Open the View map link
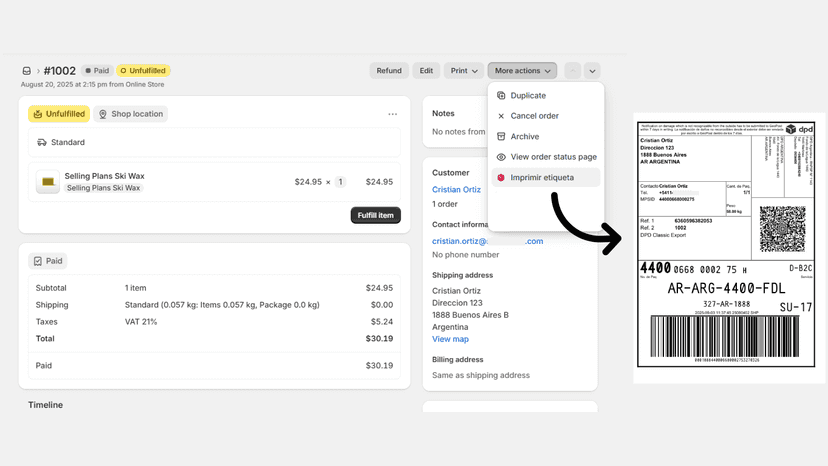This screenshot has height=466, width=828. pyautogui.click(x=450, y=339)
